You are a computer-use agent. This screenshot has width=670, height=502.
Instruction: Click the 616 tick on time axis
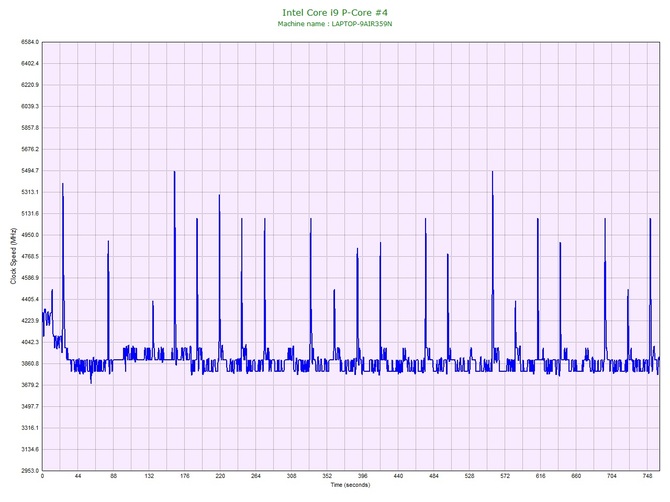[541, 476]
